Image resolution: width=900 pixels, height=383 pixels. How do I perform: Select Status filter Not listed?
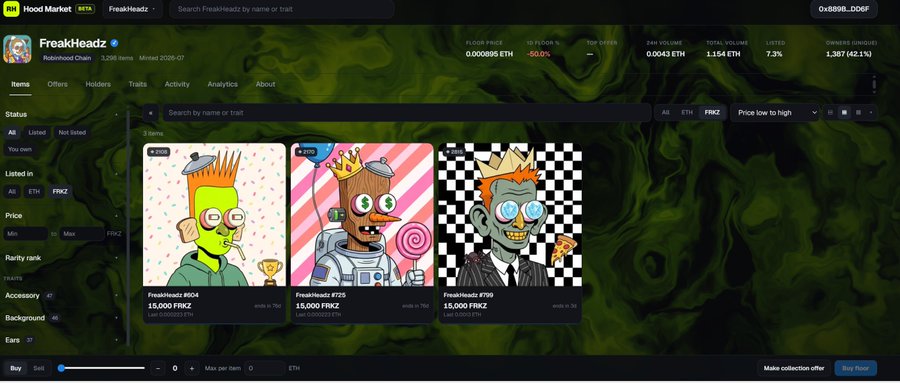pos(72,132)
